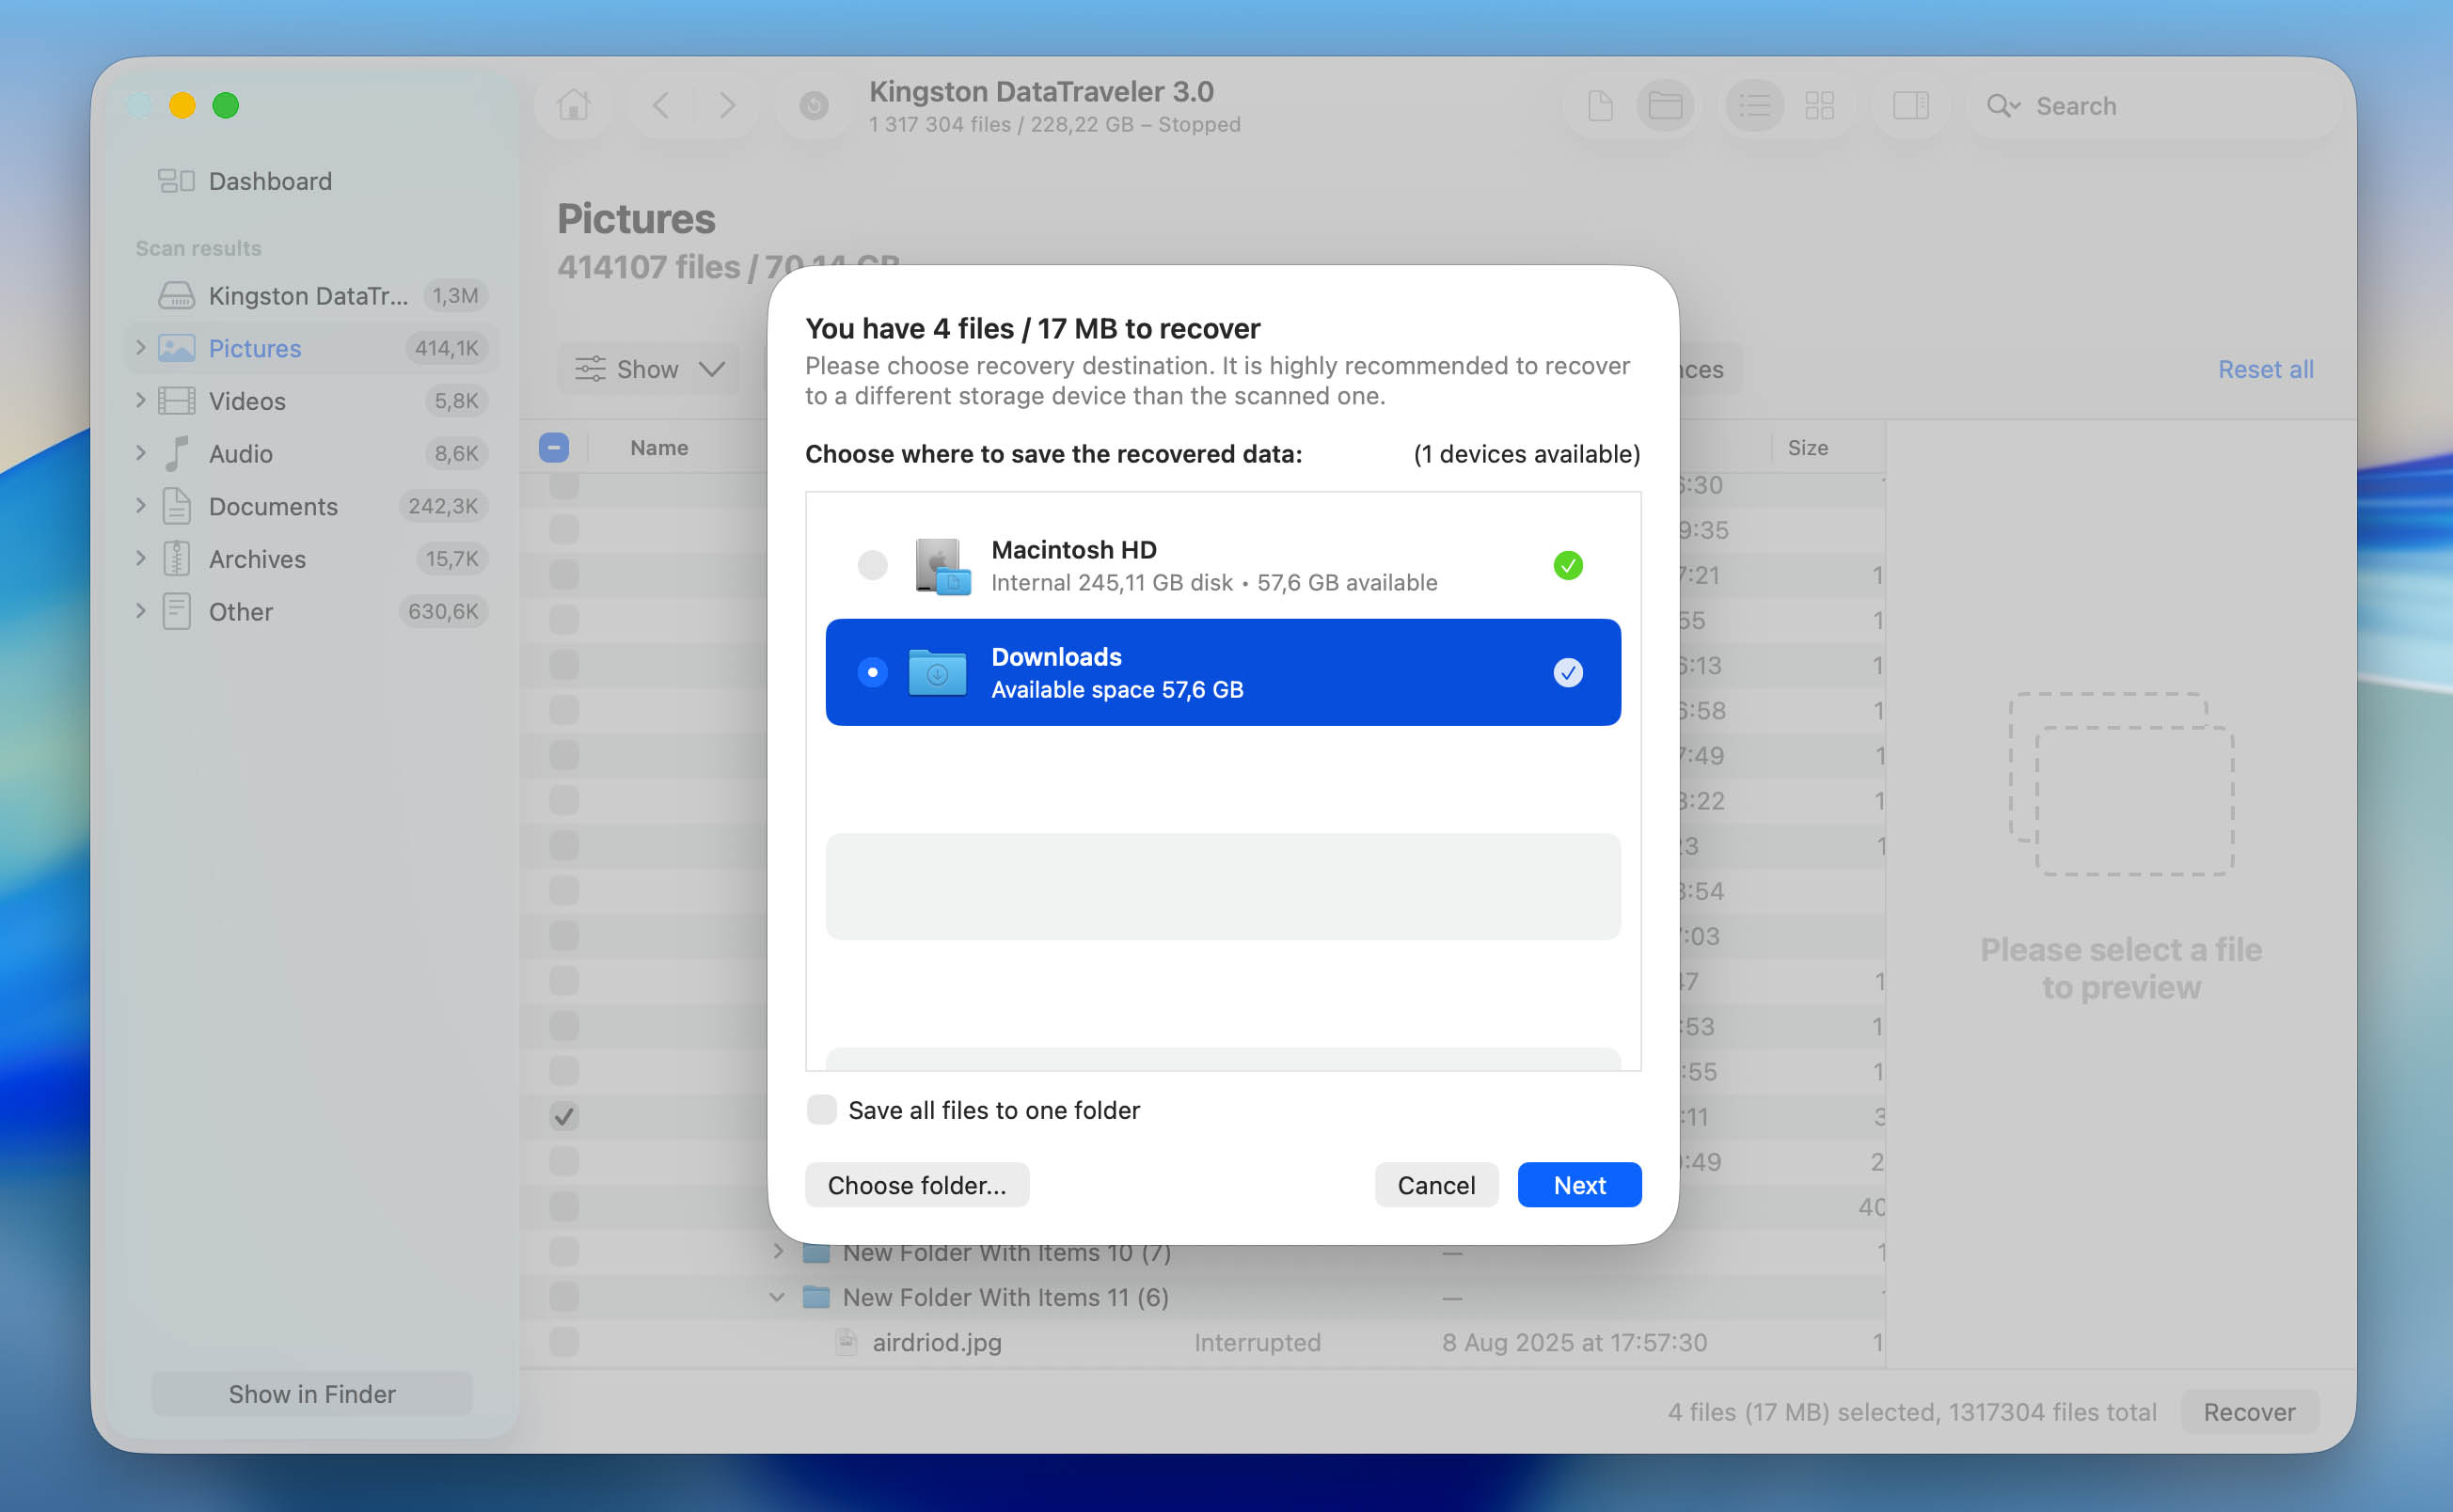This screenshot has height=1512, width=2453.
Task: Click the Dashboard grid icon
Action: coord(177,181)
